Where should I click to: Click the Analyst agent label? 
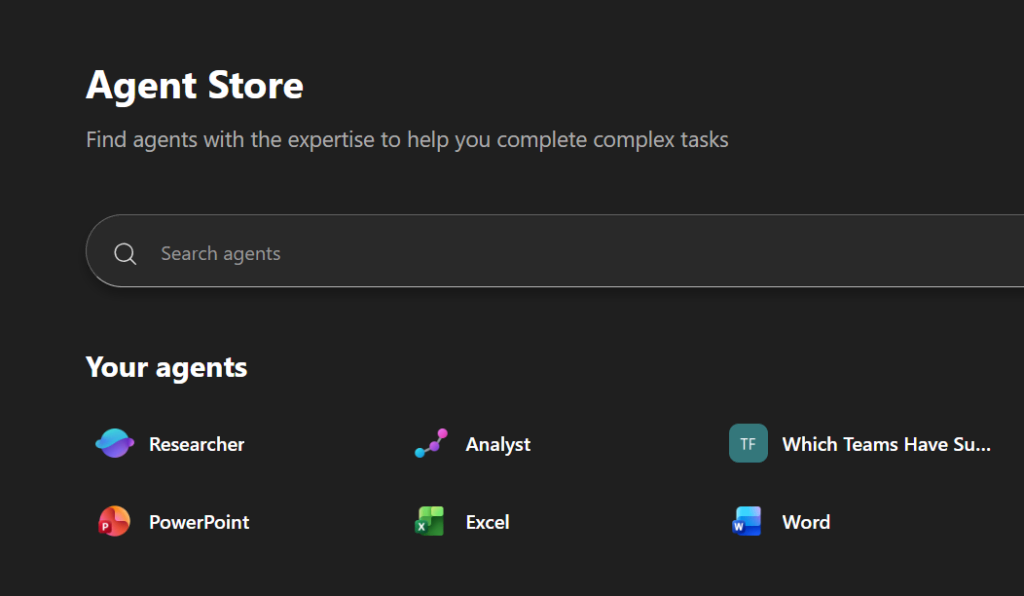(498, 443)
